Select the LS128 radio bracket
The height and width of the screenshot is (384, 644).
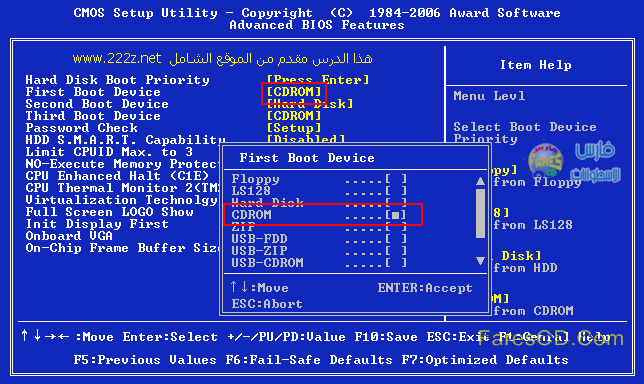[396, 191]
